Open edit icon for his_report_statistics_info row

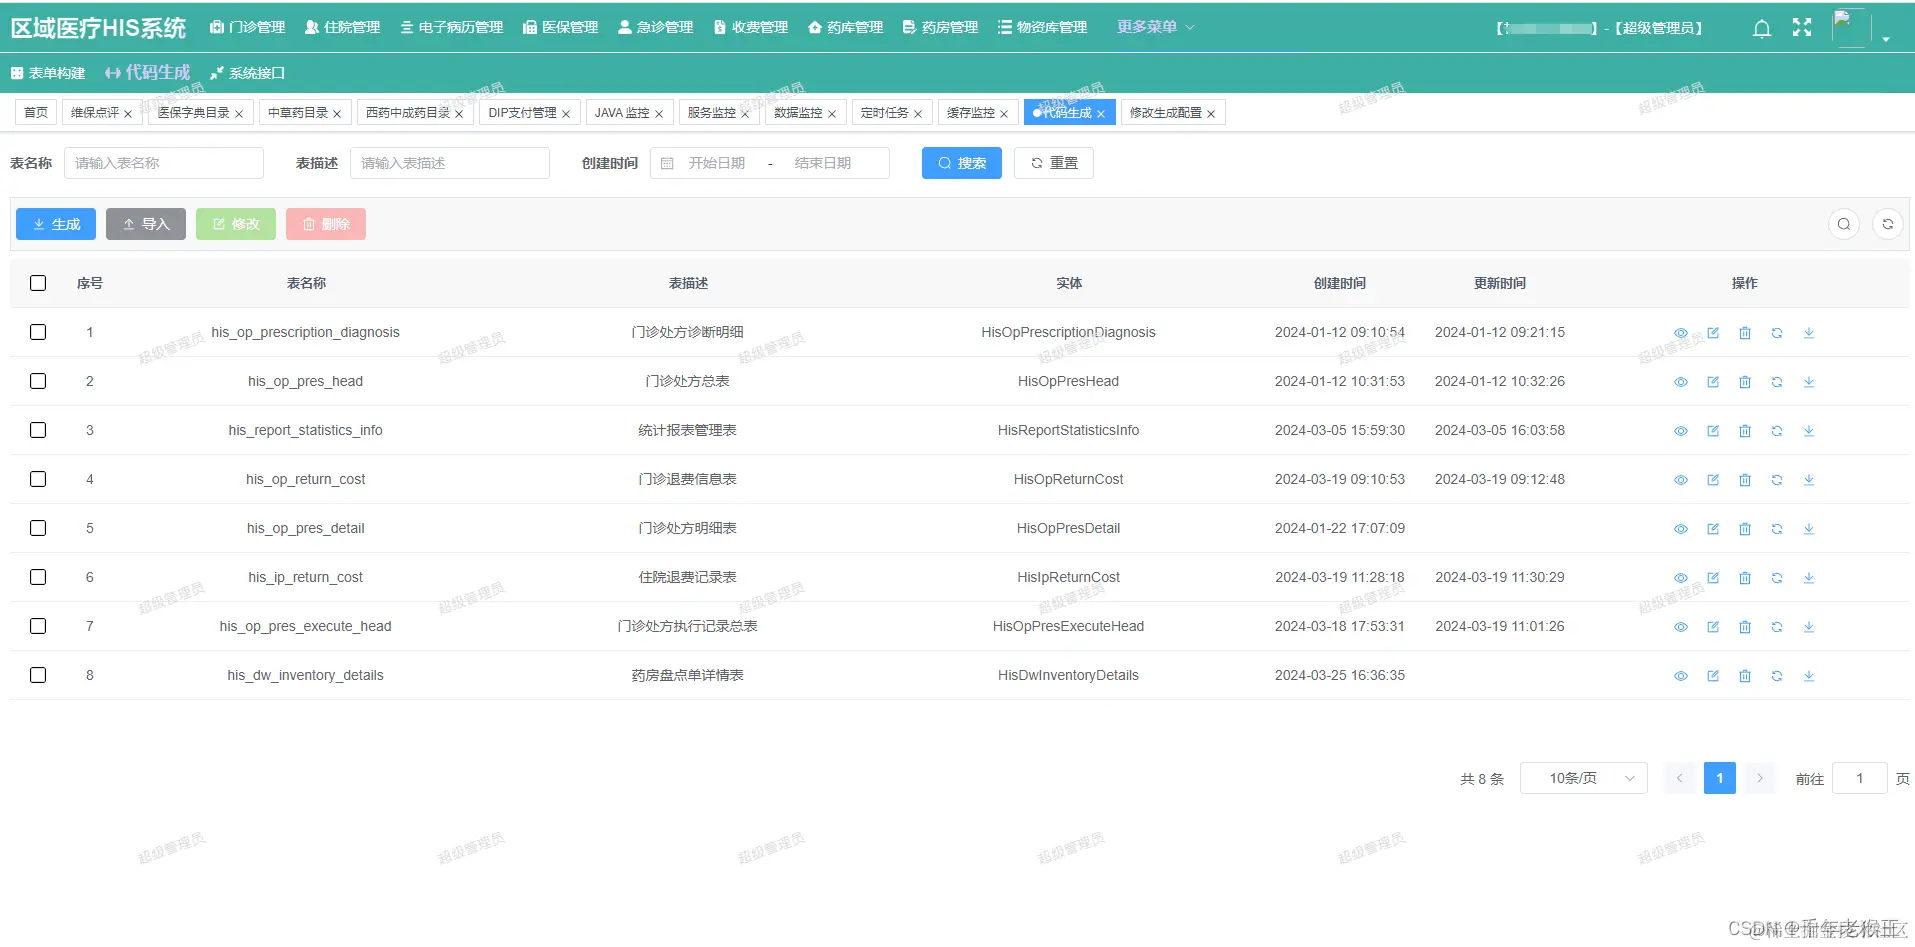click(1713, 430)
